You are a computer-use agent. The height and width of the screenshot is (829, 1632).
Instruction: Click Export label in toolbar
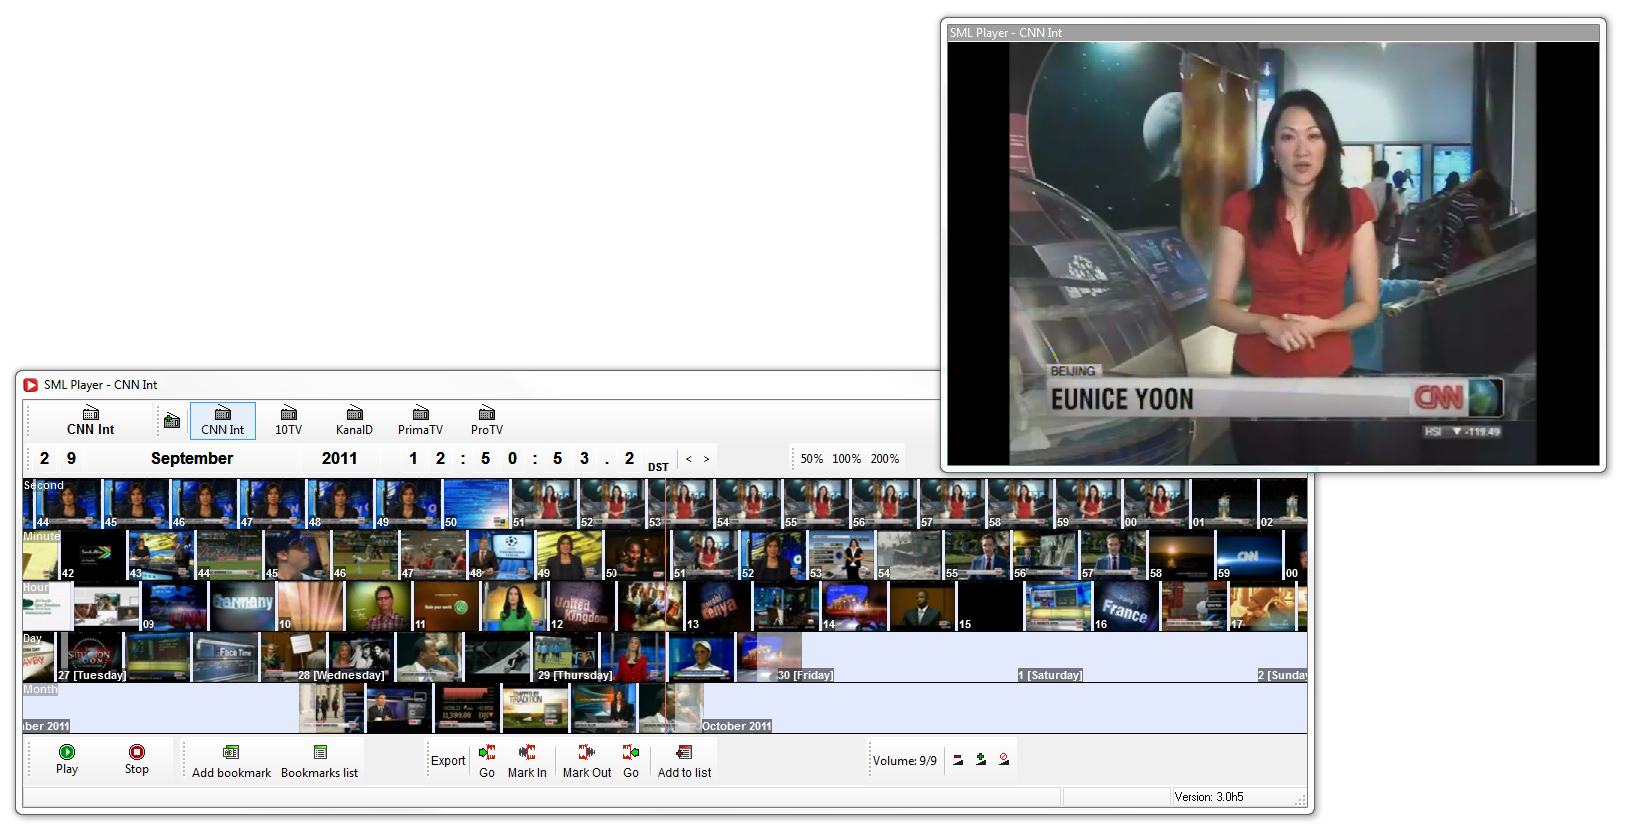tap(448, 761)
